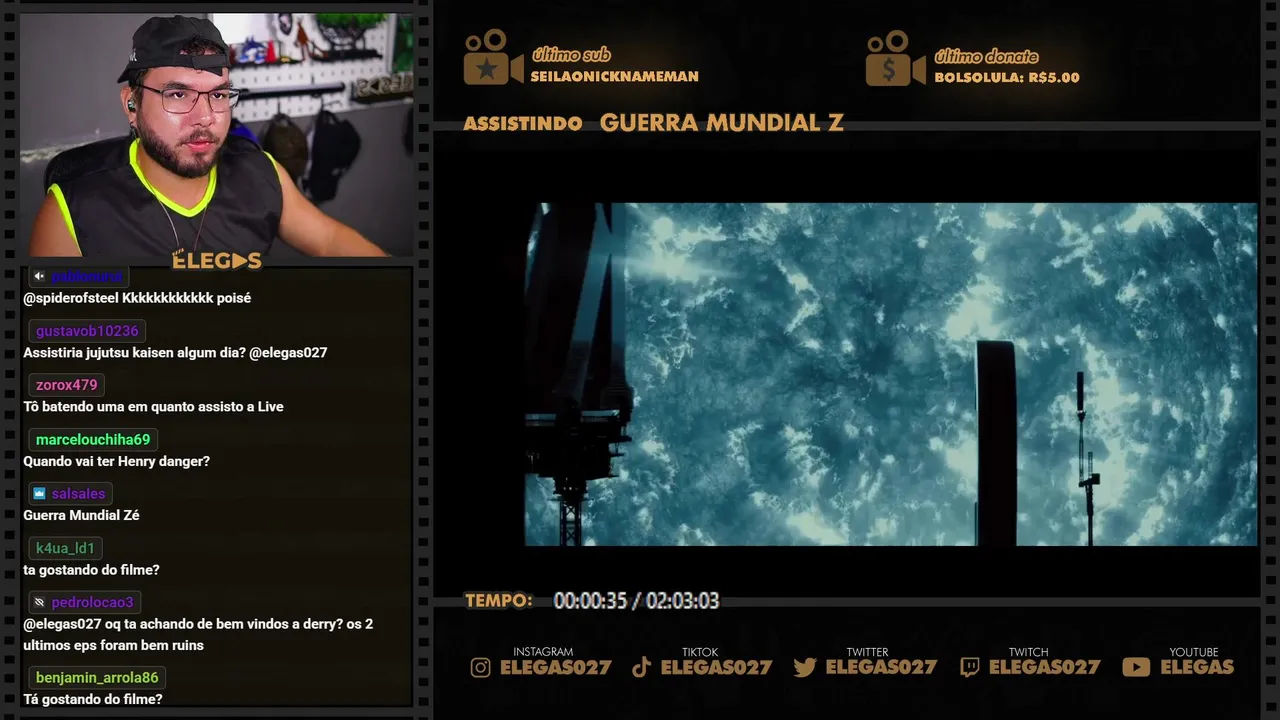Viewport: 1280px width, 720px height.
Task: Click the Twitch logo icon
Action: click(969, 667)
